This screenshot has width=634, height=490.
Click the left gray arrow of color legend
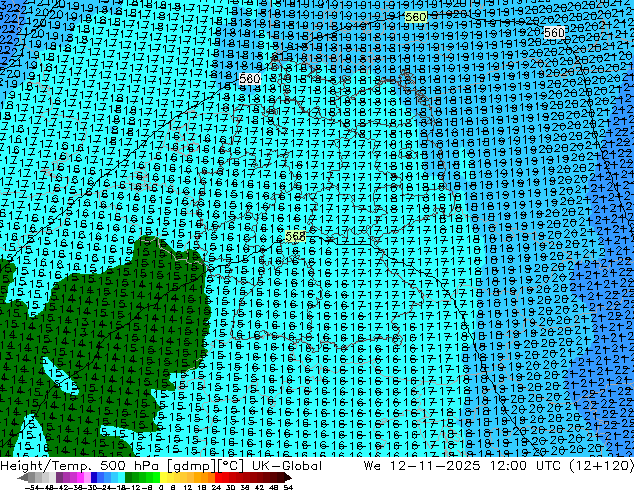tap(23, 478)
